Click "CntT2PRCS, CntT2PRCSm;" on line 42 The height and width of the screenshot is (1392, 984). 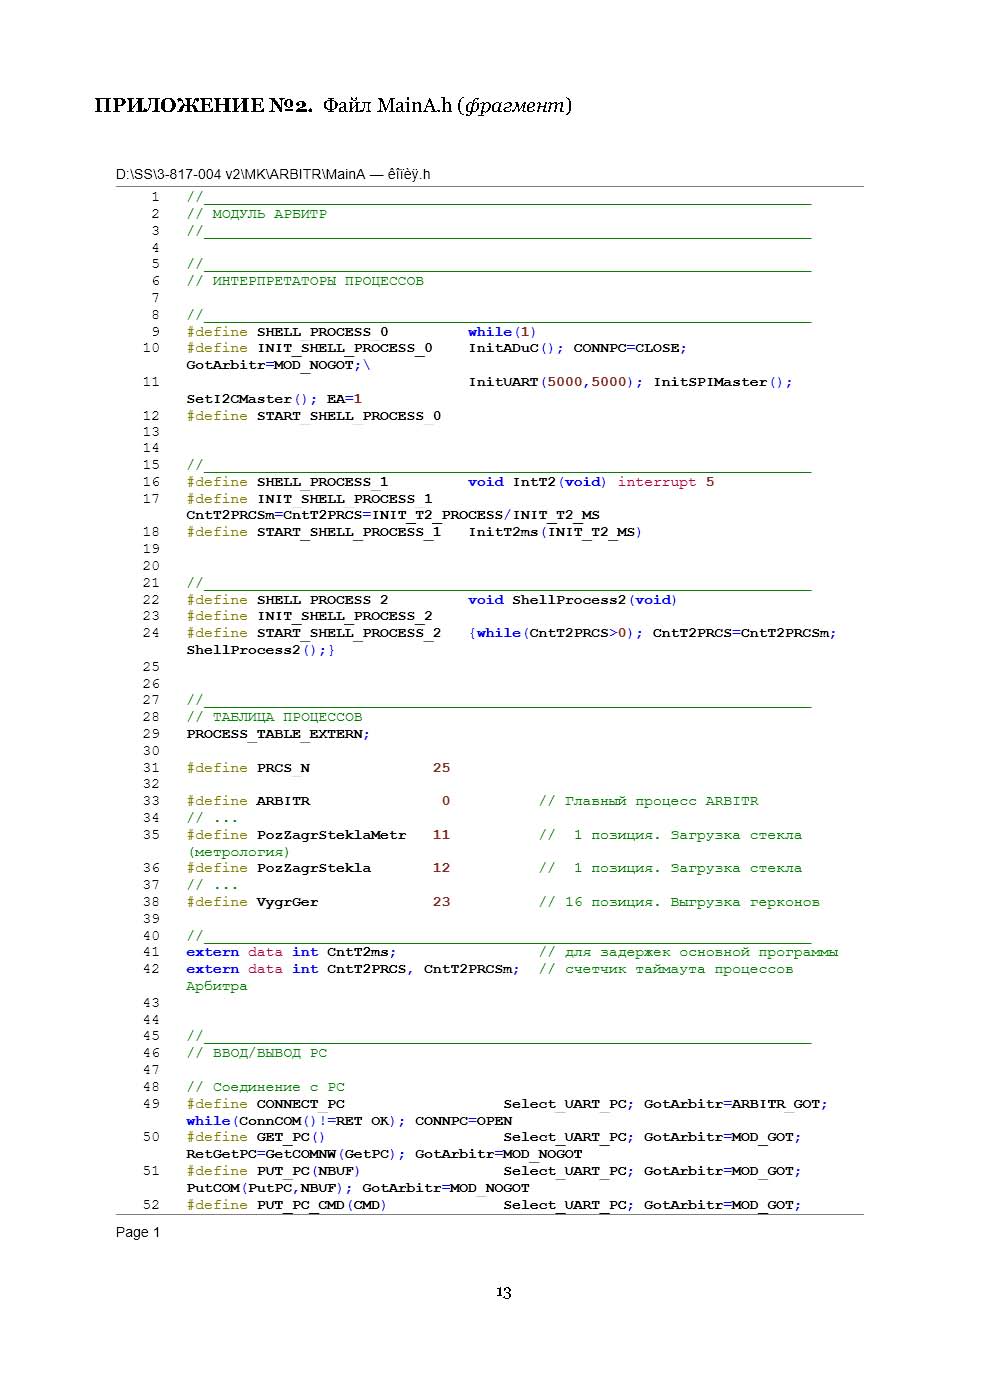(x=423, y=969)
